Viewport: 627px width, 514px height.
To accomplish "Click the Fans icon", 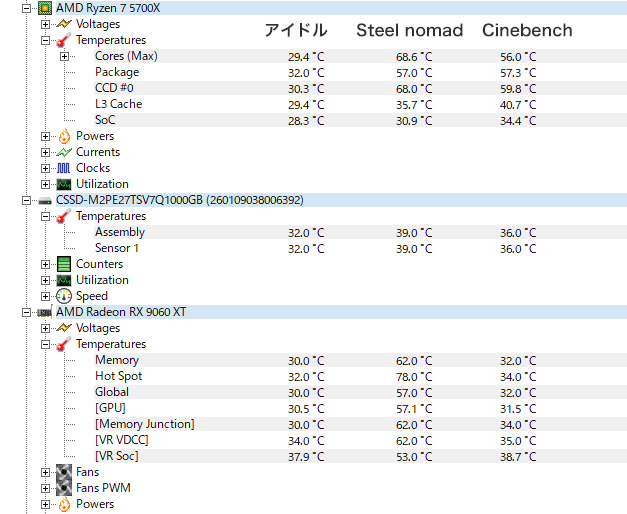I will click(x=64, y=472).
